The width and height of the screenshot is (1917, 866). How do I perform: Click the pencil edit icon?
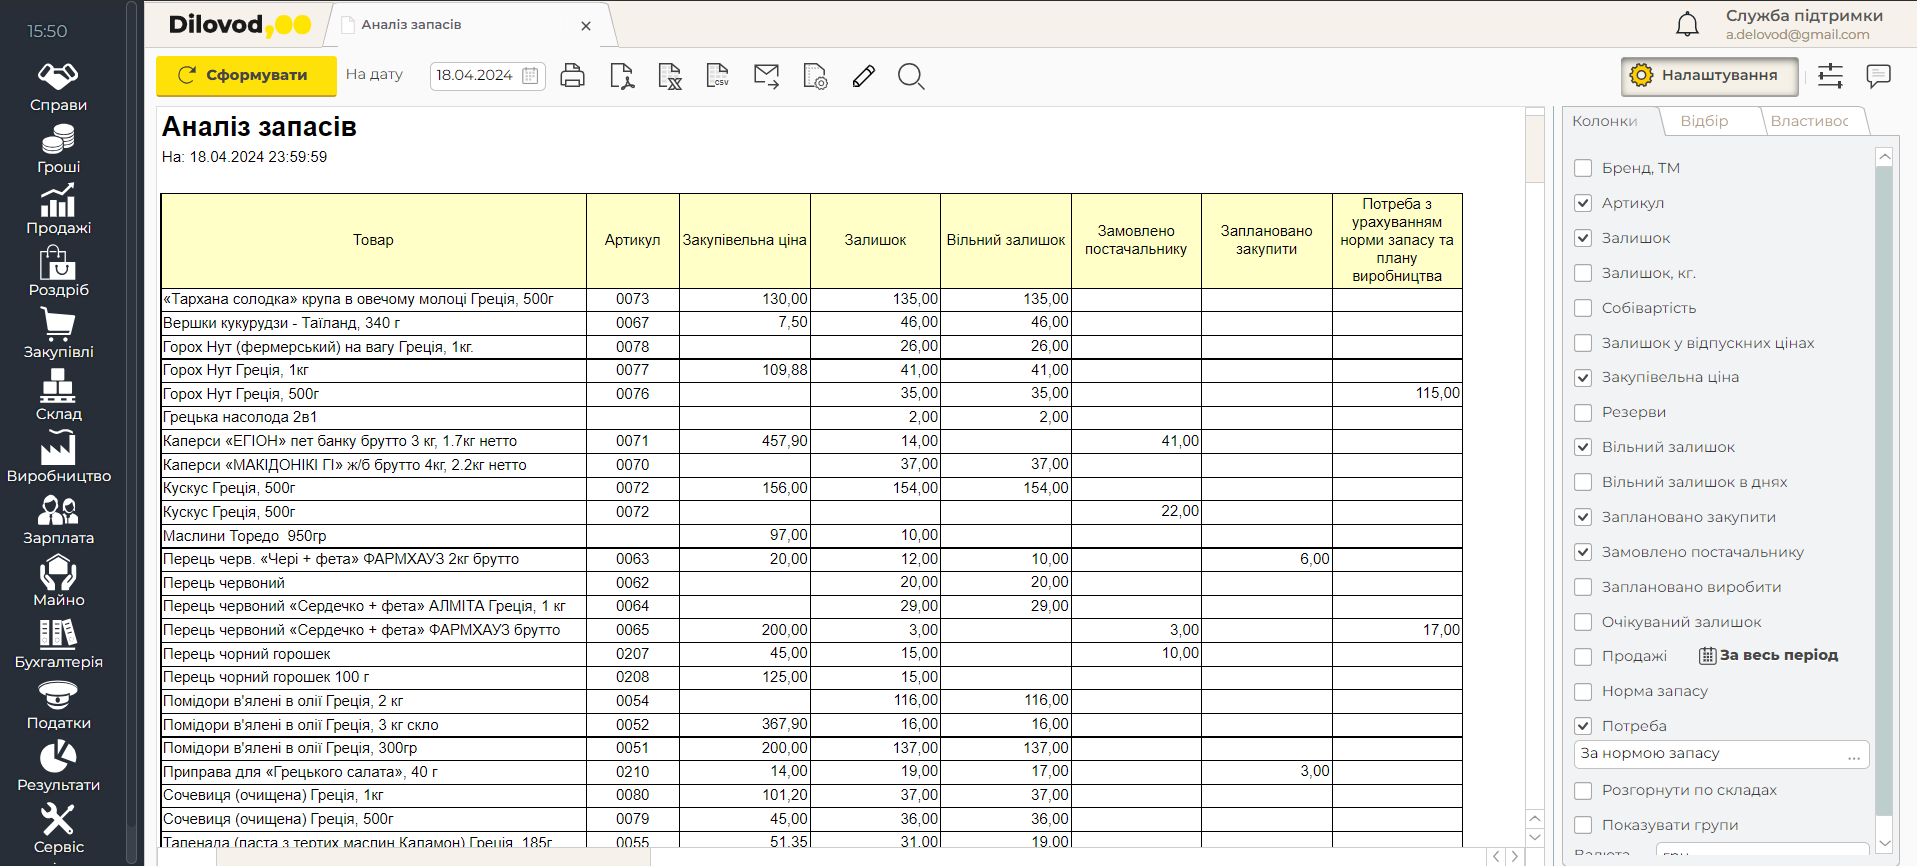[x=864, y=76]
